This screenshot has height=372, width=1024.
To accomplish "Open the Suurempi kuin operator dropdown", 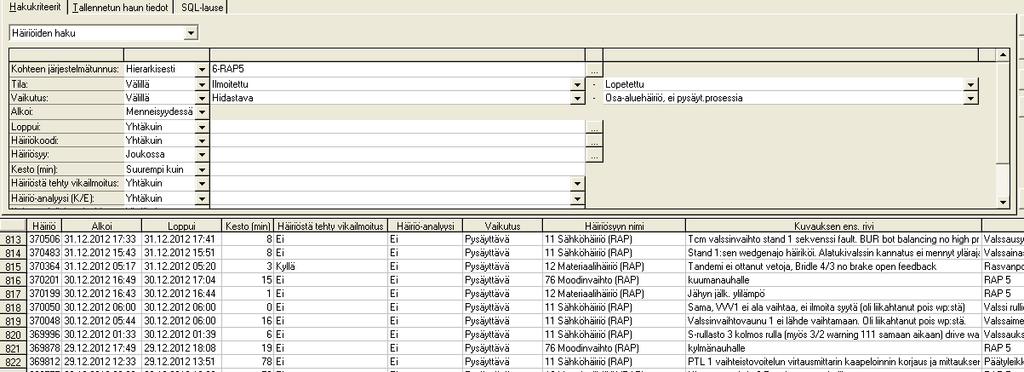I will point(201,170).
